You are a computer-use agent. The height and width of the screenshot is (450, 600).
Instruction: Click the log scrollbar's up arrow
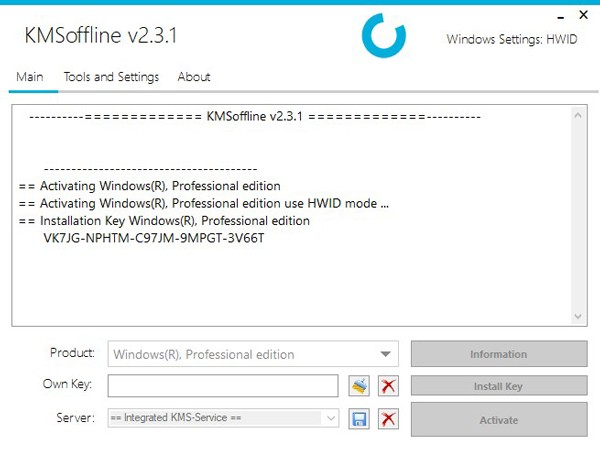(x=579, y=115)
